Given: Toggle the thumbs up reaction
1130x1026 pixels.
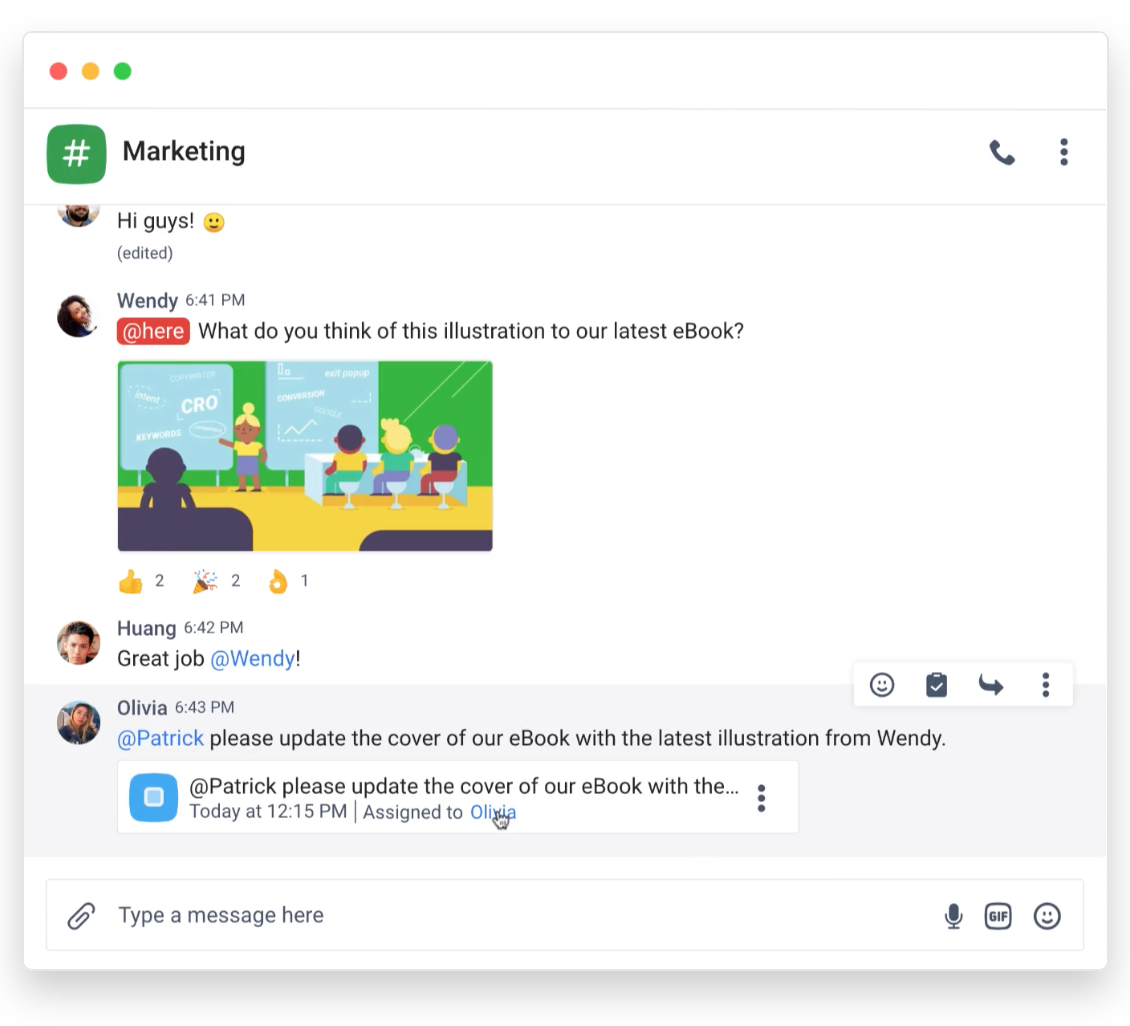Looking at the screenshot, I should click(142, 581).
